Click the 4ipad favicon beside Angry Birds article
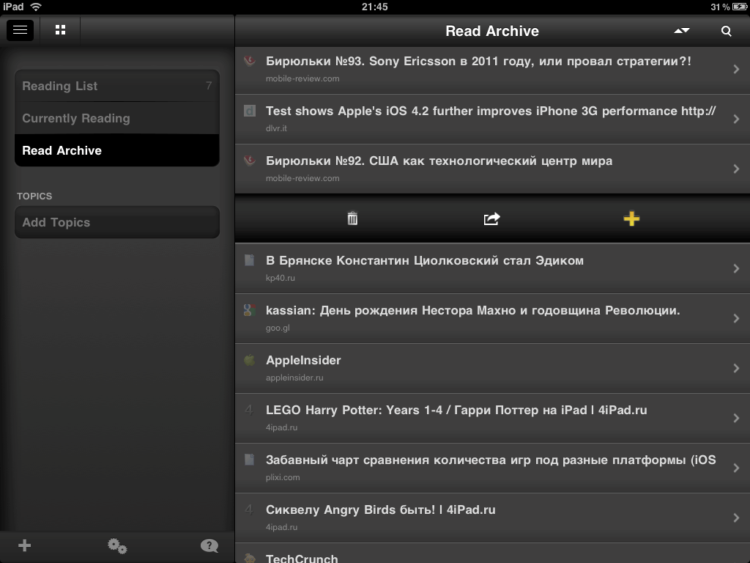Screen dimensions: 750x563 pyautogui.click(x=249, y=509)
